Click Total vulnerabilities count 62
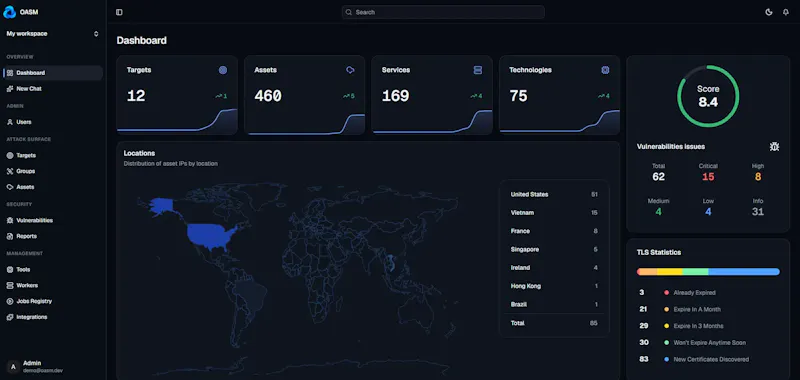This screenshot has height=380, width=800. tap(658, 177)
